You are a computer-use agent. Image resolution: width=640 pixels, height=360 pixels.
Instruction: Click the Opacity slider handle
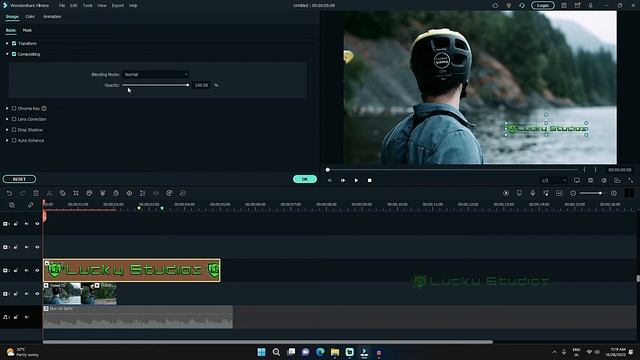[x=188, y=85]
